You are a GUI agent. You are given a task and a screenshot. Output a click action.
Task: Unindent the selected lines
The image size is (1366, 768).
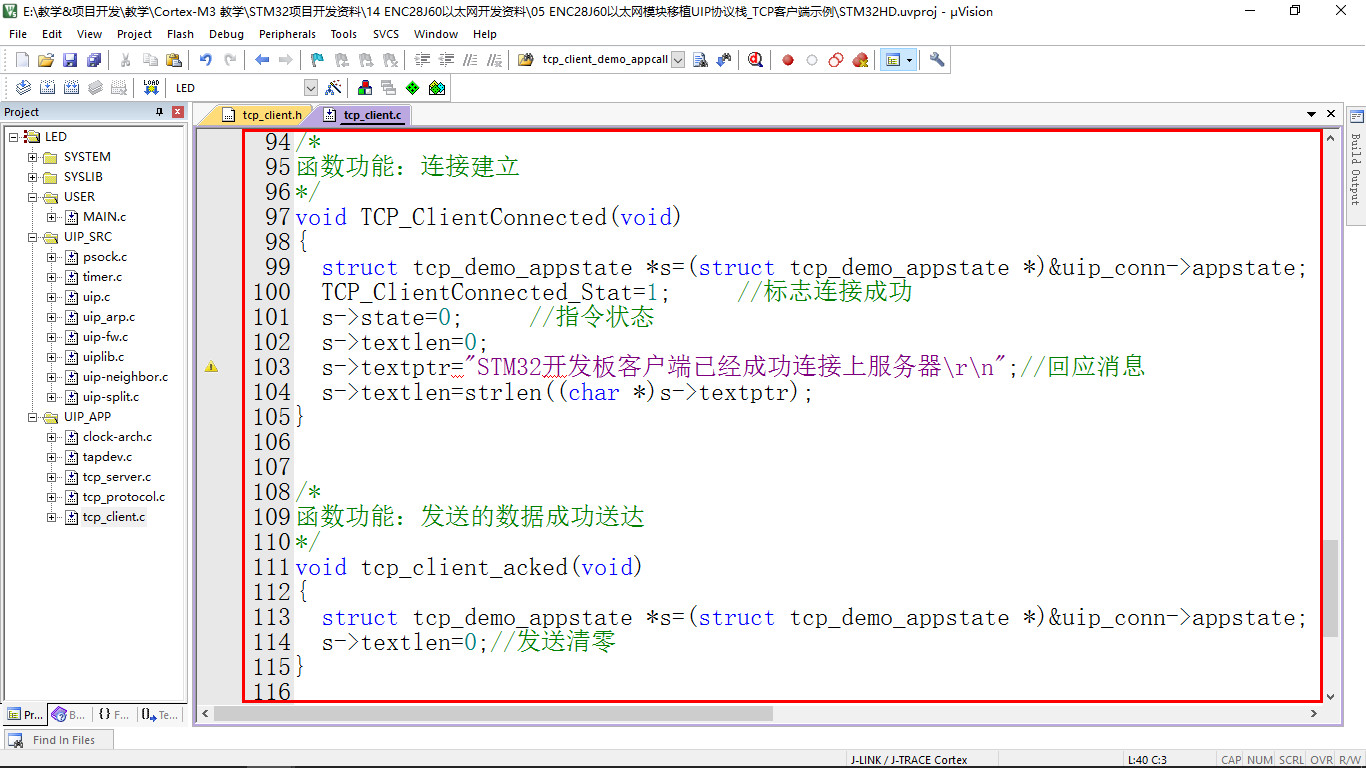(x=446, y=60)
